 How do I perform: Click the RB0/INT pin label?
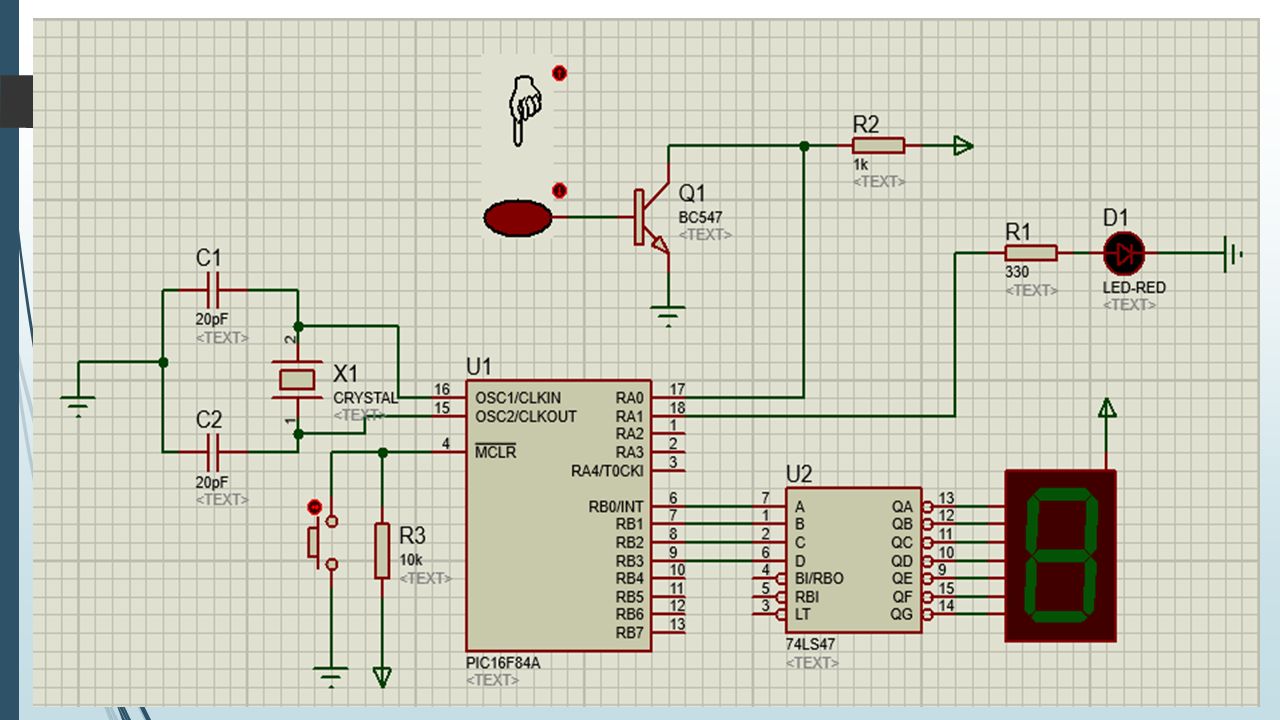point(616,506)
